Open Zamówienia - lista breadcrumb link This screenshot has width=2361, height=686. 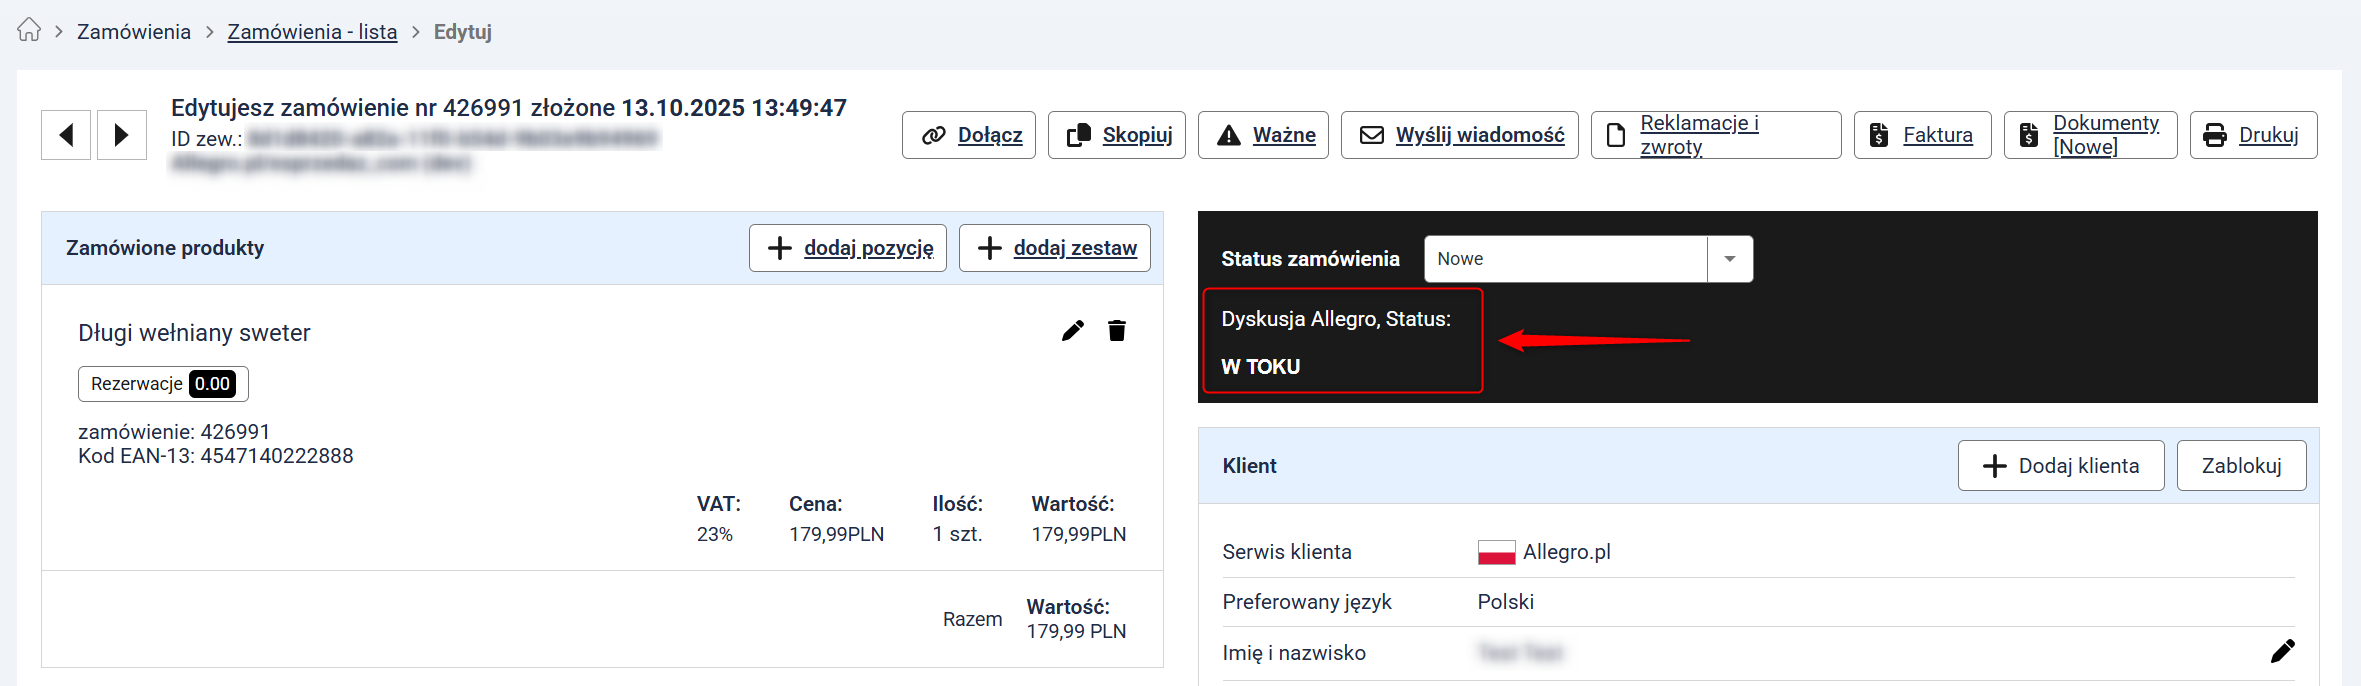point(312,32)
